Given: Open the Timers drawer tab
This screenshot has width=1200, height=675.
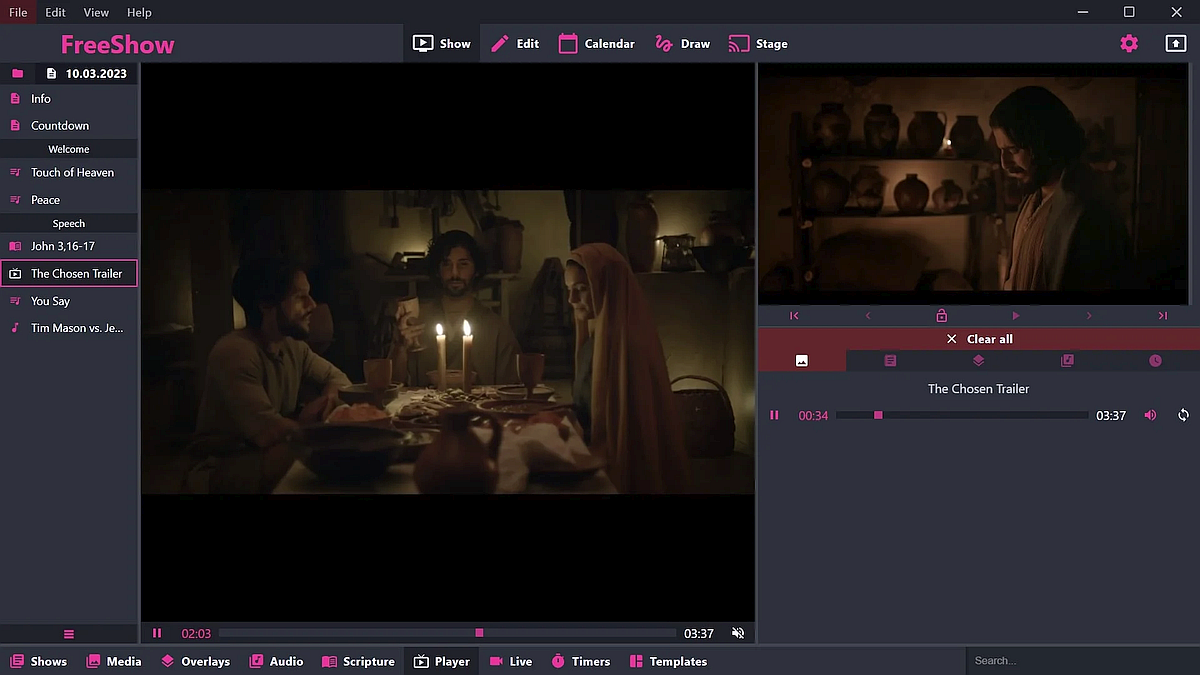Looking at the screenshot, I should tap(580, 661).
